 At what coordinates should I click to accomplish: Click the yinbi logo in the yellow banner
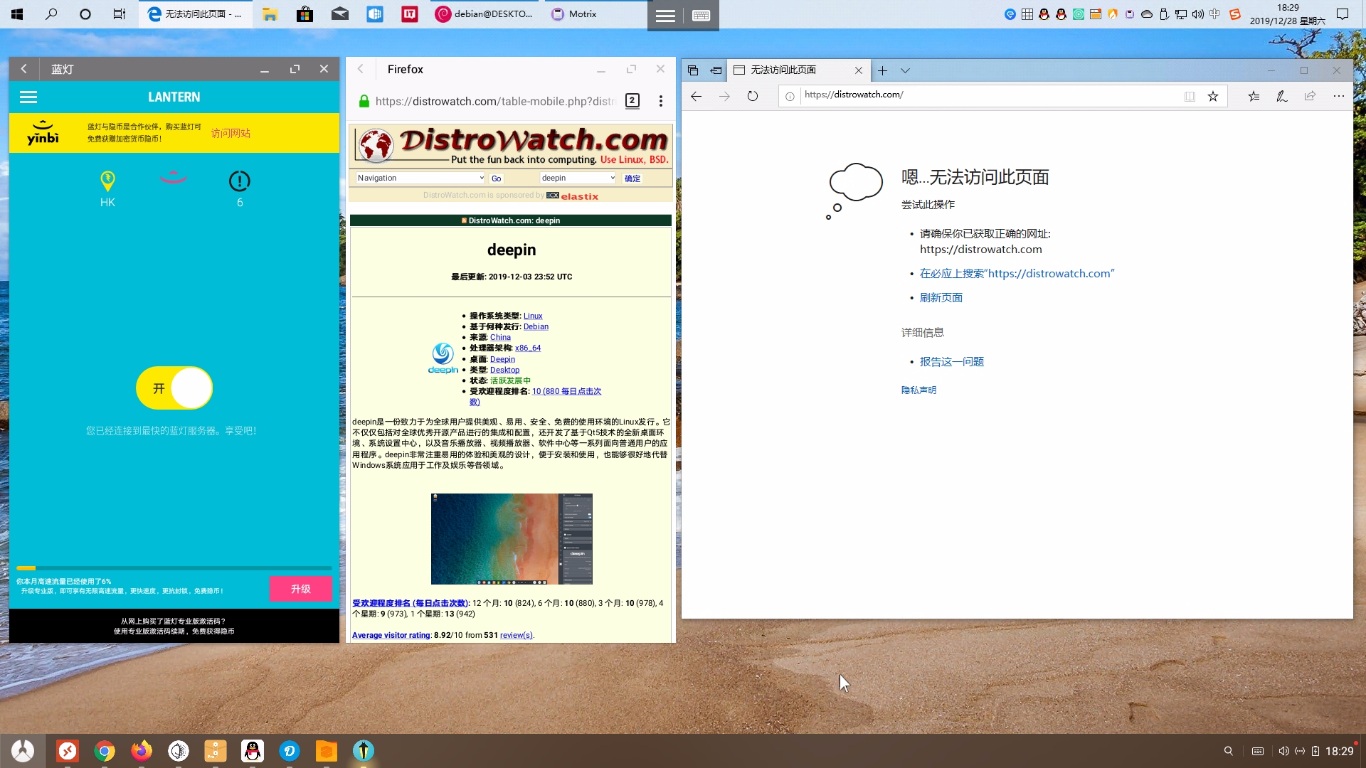pyautogui.click(x=43, y=133)
